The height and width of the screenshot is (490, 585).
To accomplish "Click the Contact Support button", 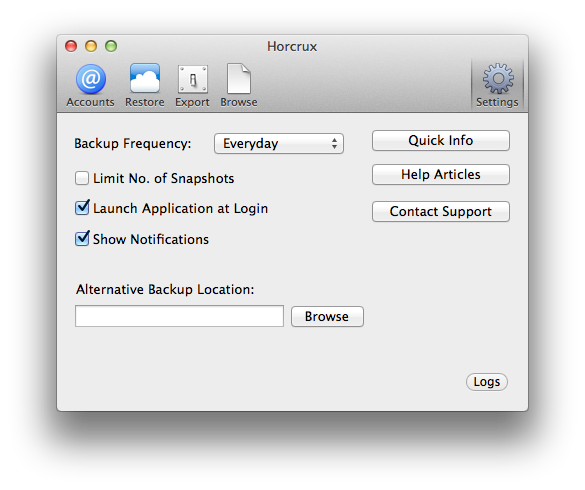I will tap(441, 212).
